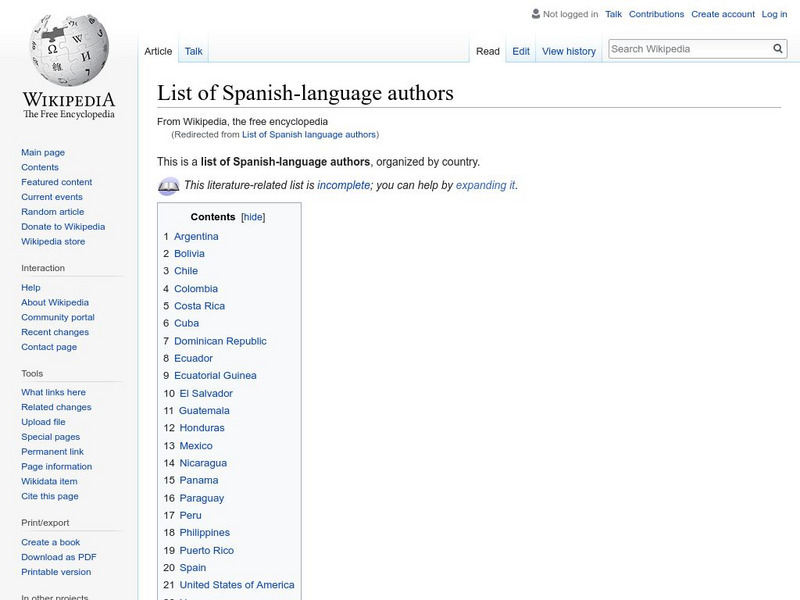Jump to Paraguay section
The width and height of the screenshot is (800, 600).
click(x=202, y=498)
